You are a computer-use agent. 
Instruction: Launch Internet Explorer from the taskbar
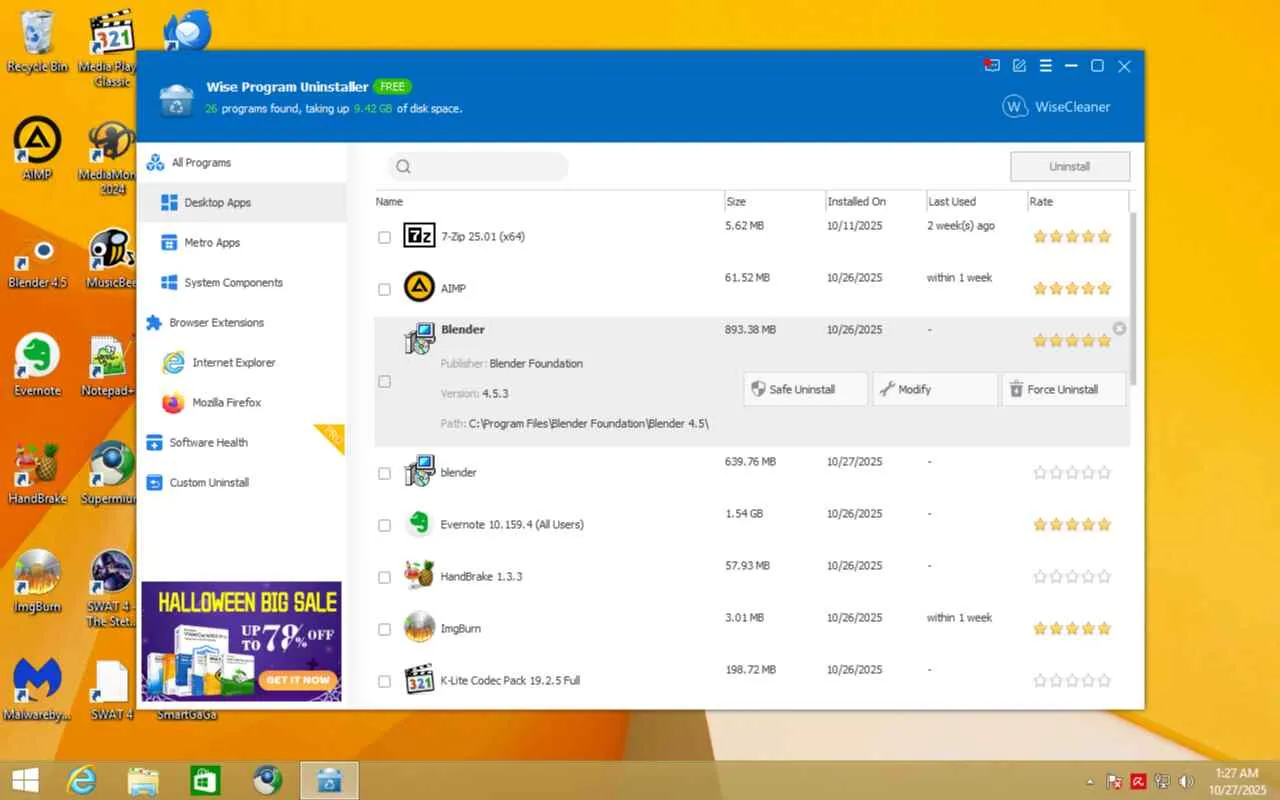pos(81,779)
